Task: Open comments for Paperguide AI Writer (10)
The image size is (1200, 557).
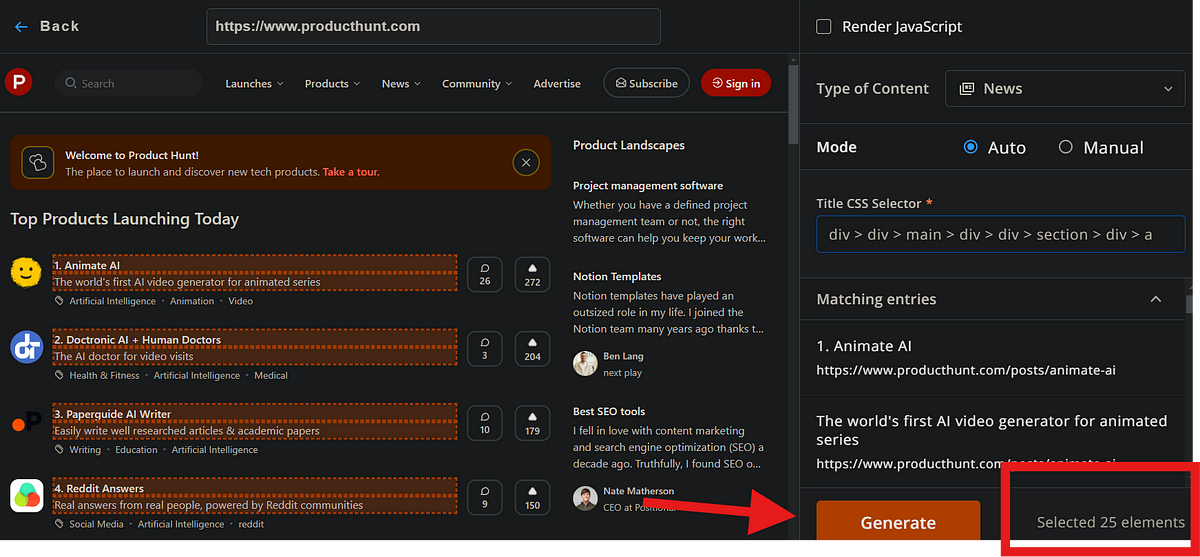Action: [x=485, y=423]
